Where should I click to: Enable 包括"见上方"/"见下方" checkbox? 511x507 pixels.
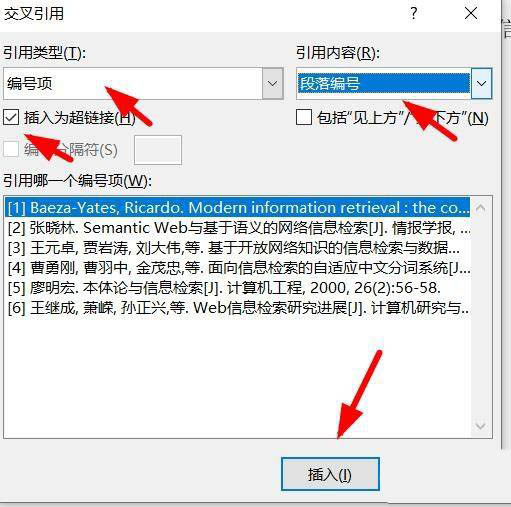coord(304,118)
